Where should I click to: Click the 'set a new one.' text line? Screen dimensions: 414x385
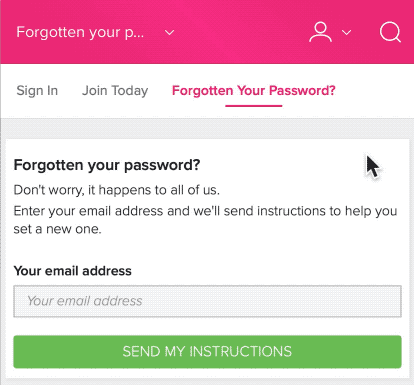57,229
